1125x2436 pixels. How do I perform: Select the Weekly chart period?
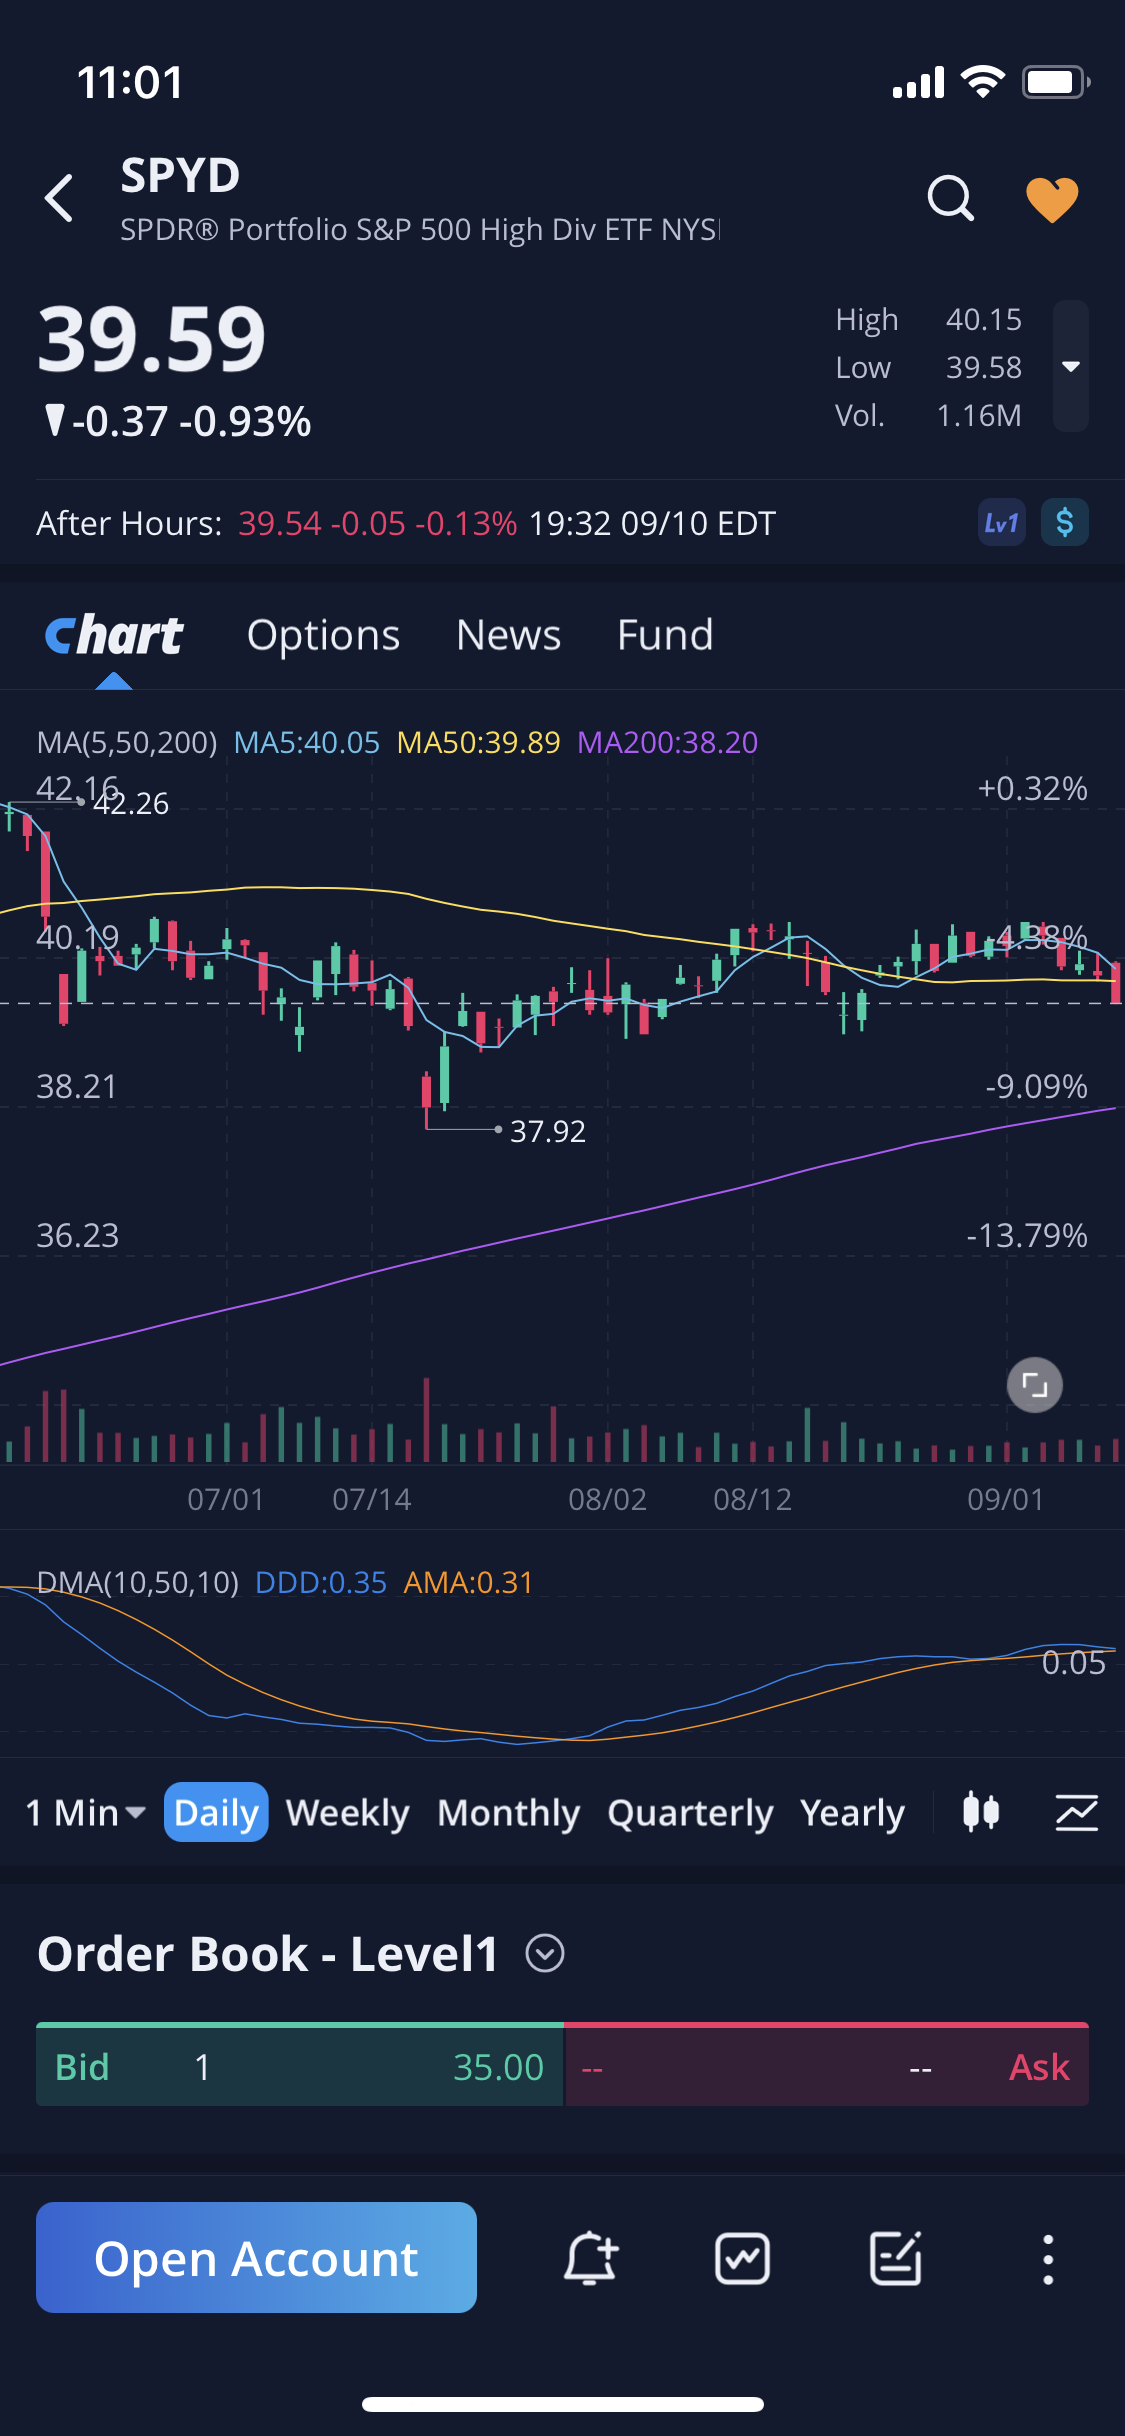tap(347, 1813)
